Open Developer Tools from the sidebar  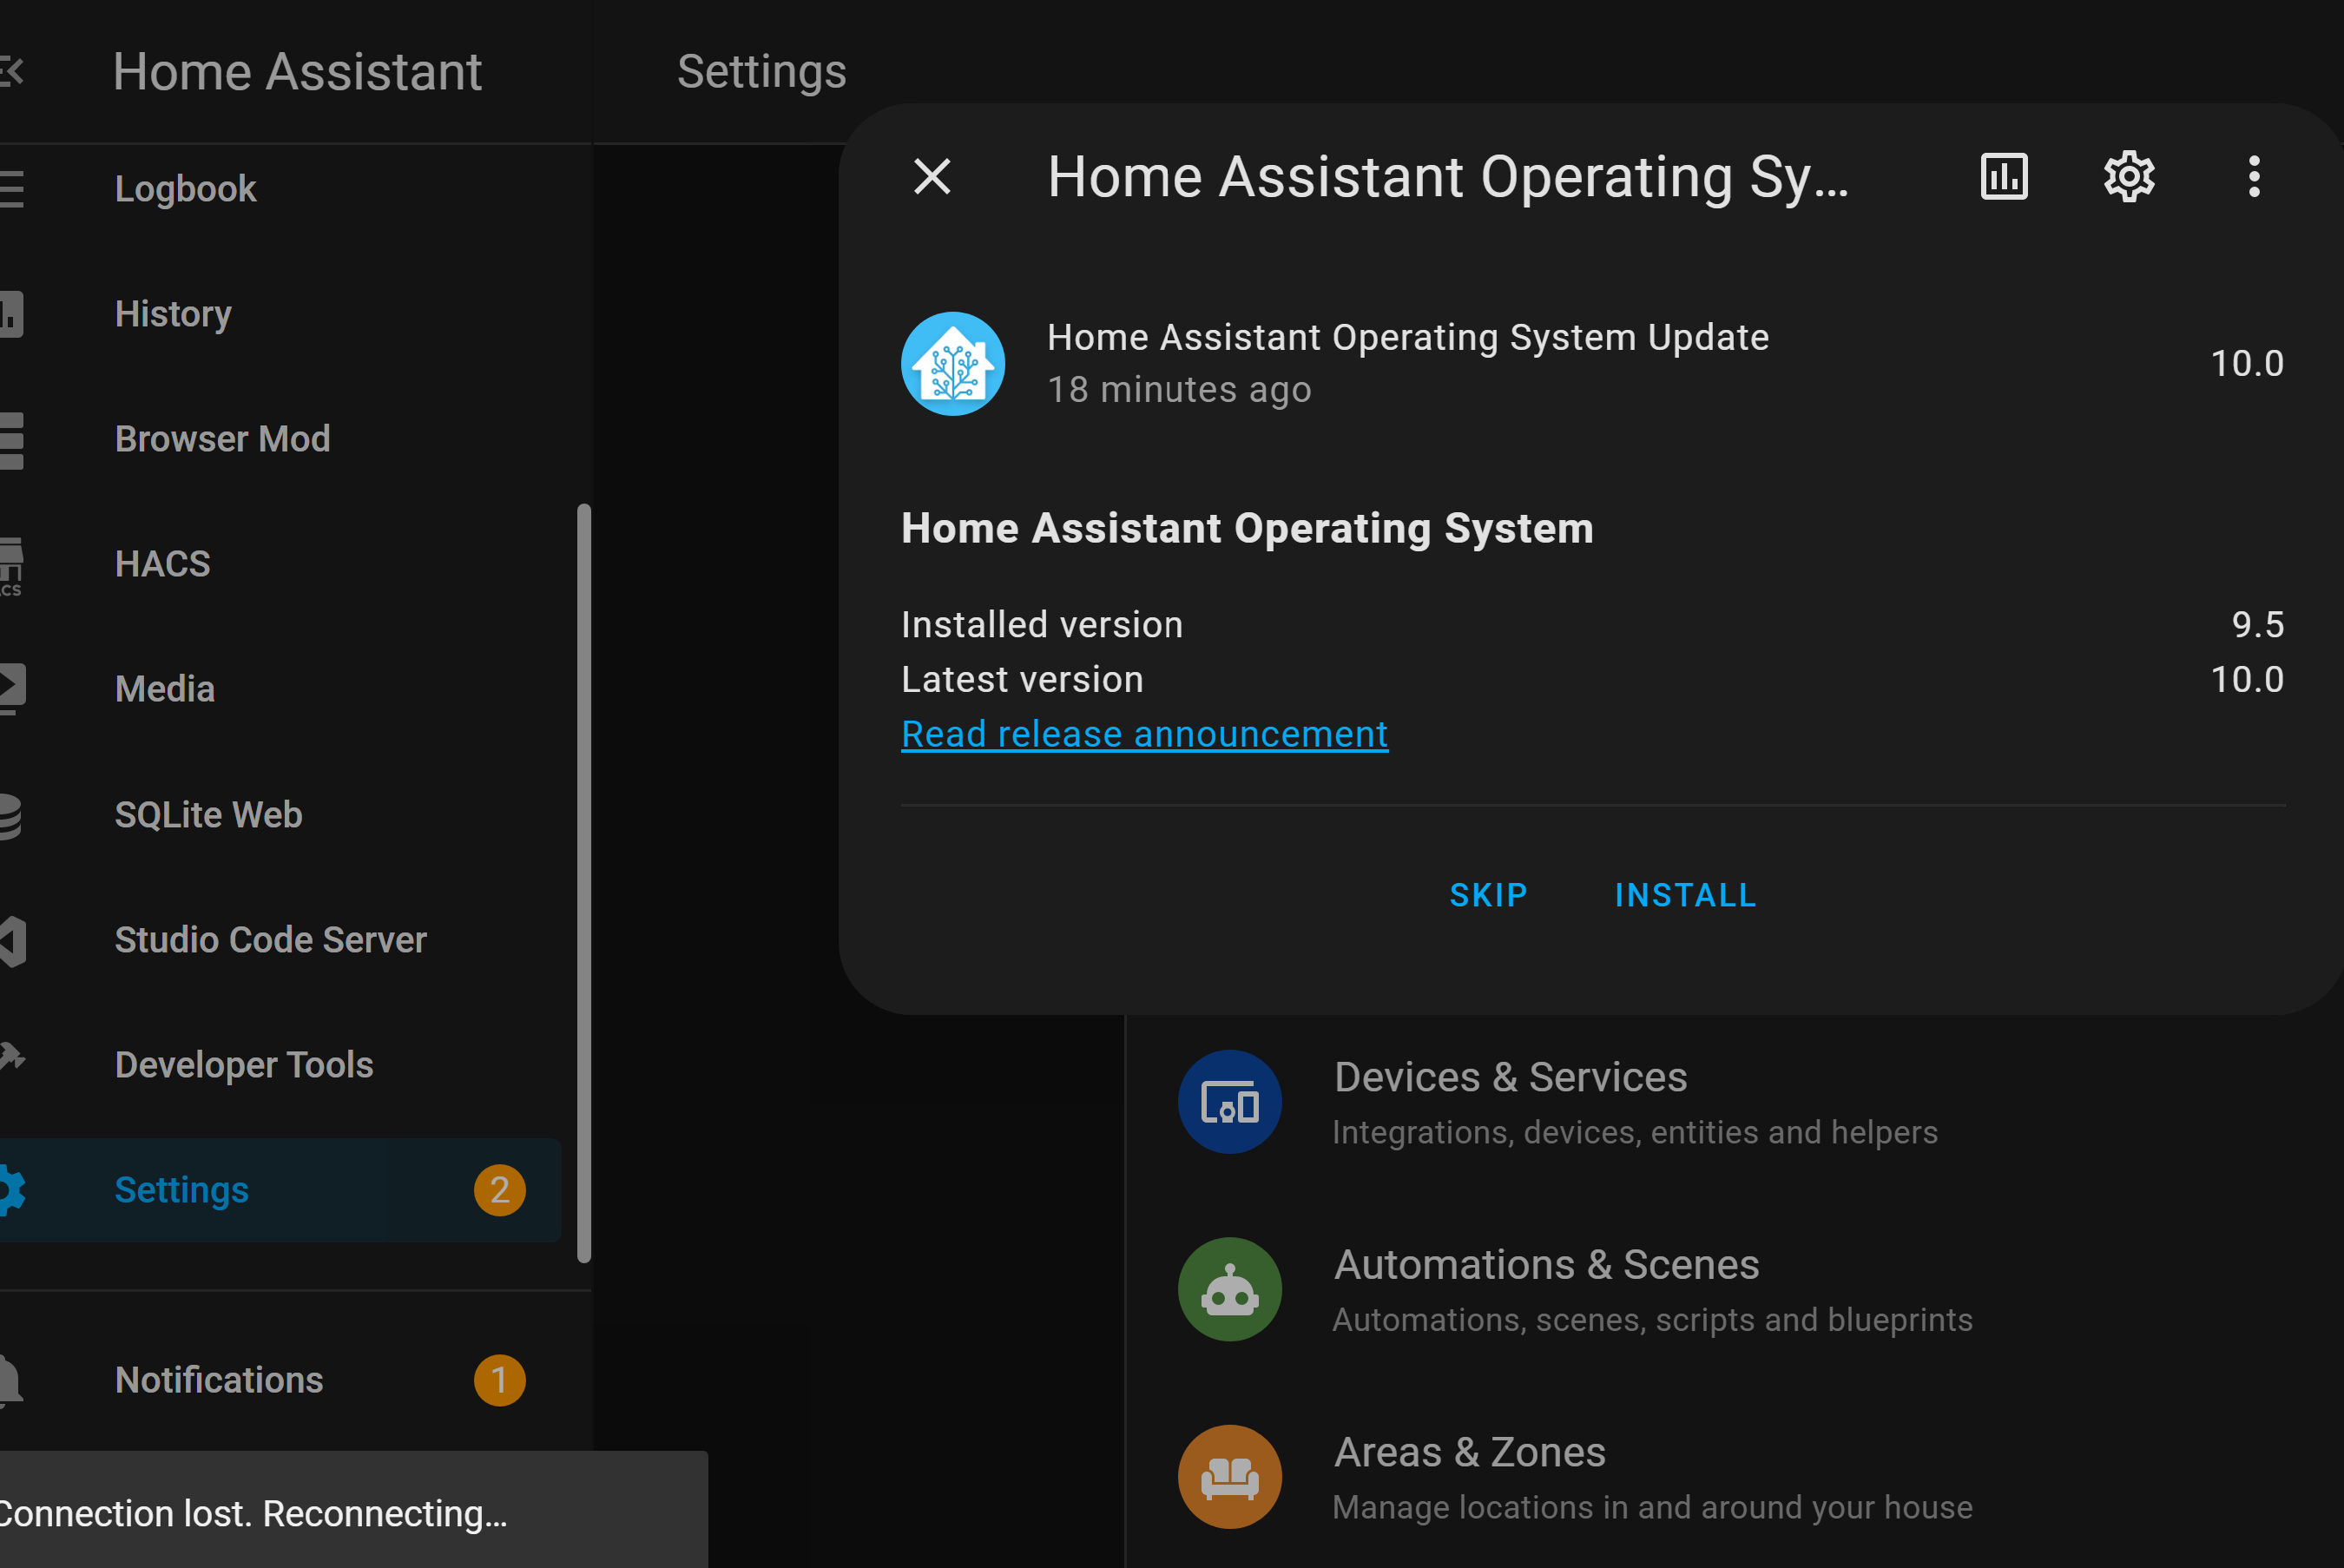pos(243,1064)
